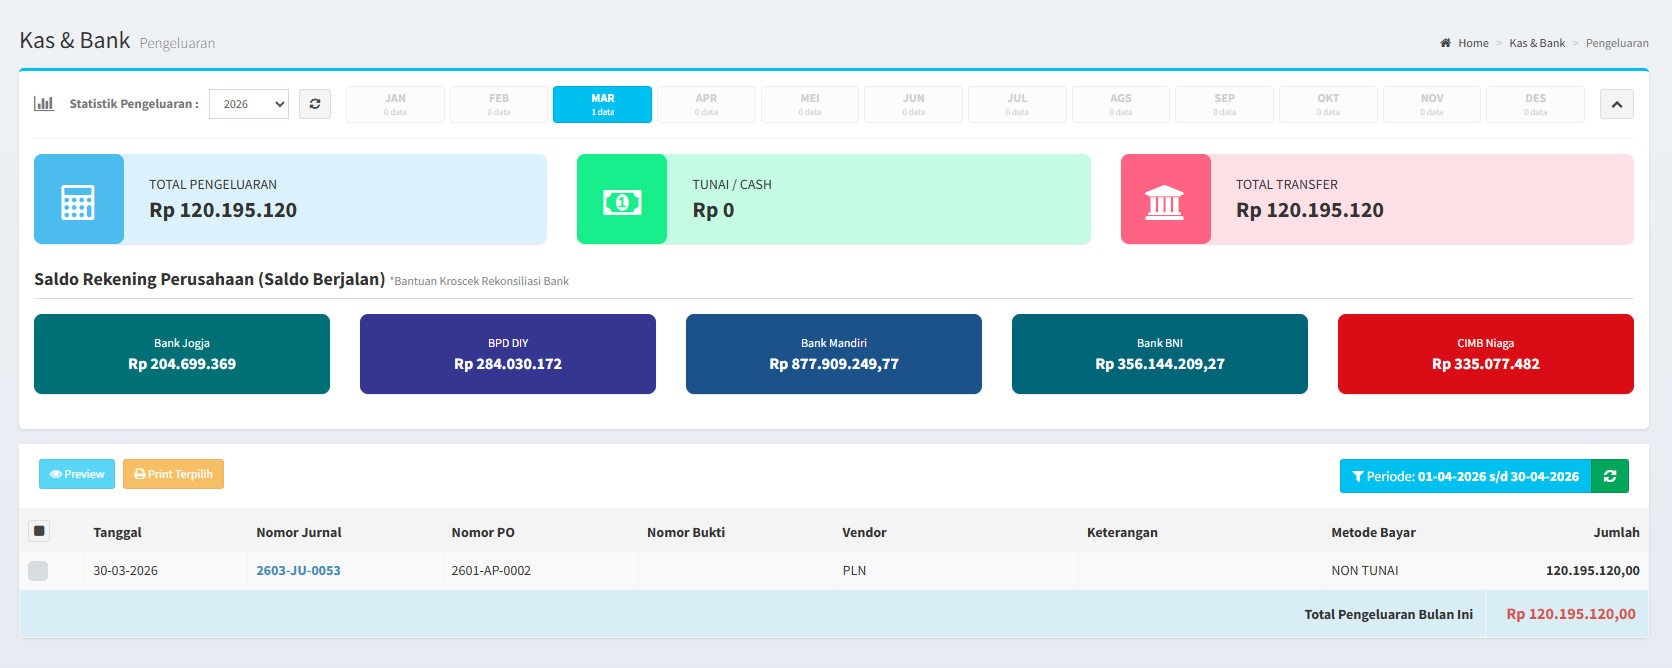Switch to the APR month tab
The image size is (1672, 668).
[x=706, y=104]
